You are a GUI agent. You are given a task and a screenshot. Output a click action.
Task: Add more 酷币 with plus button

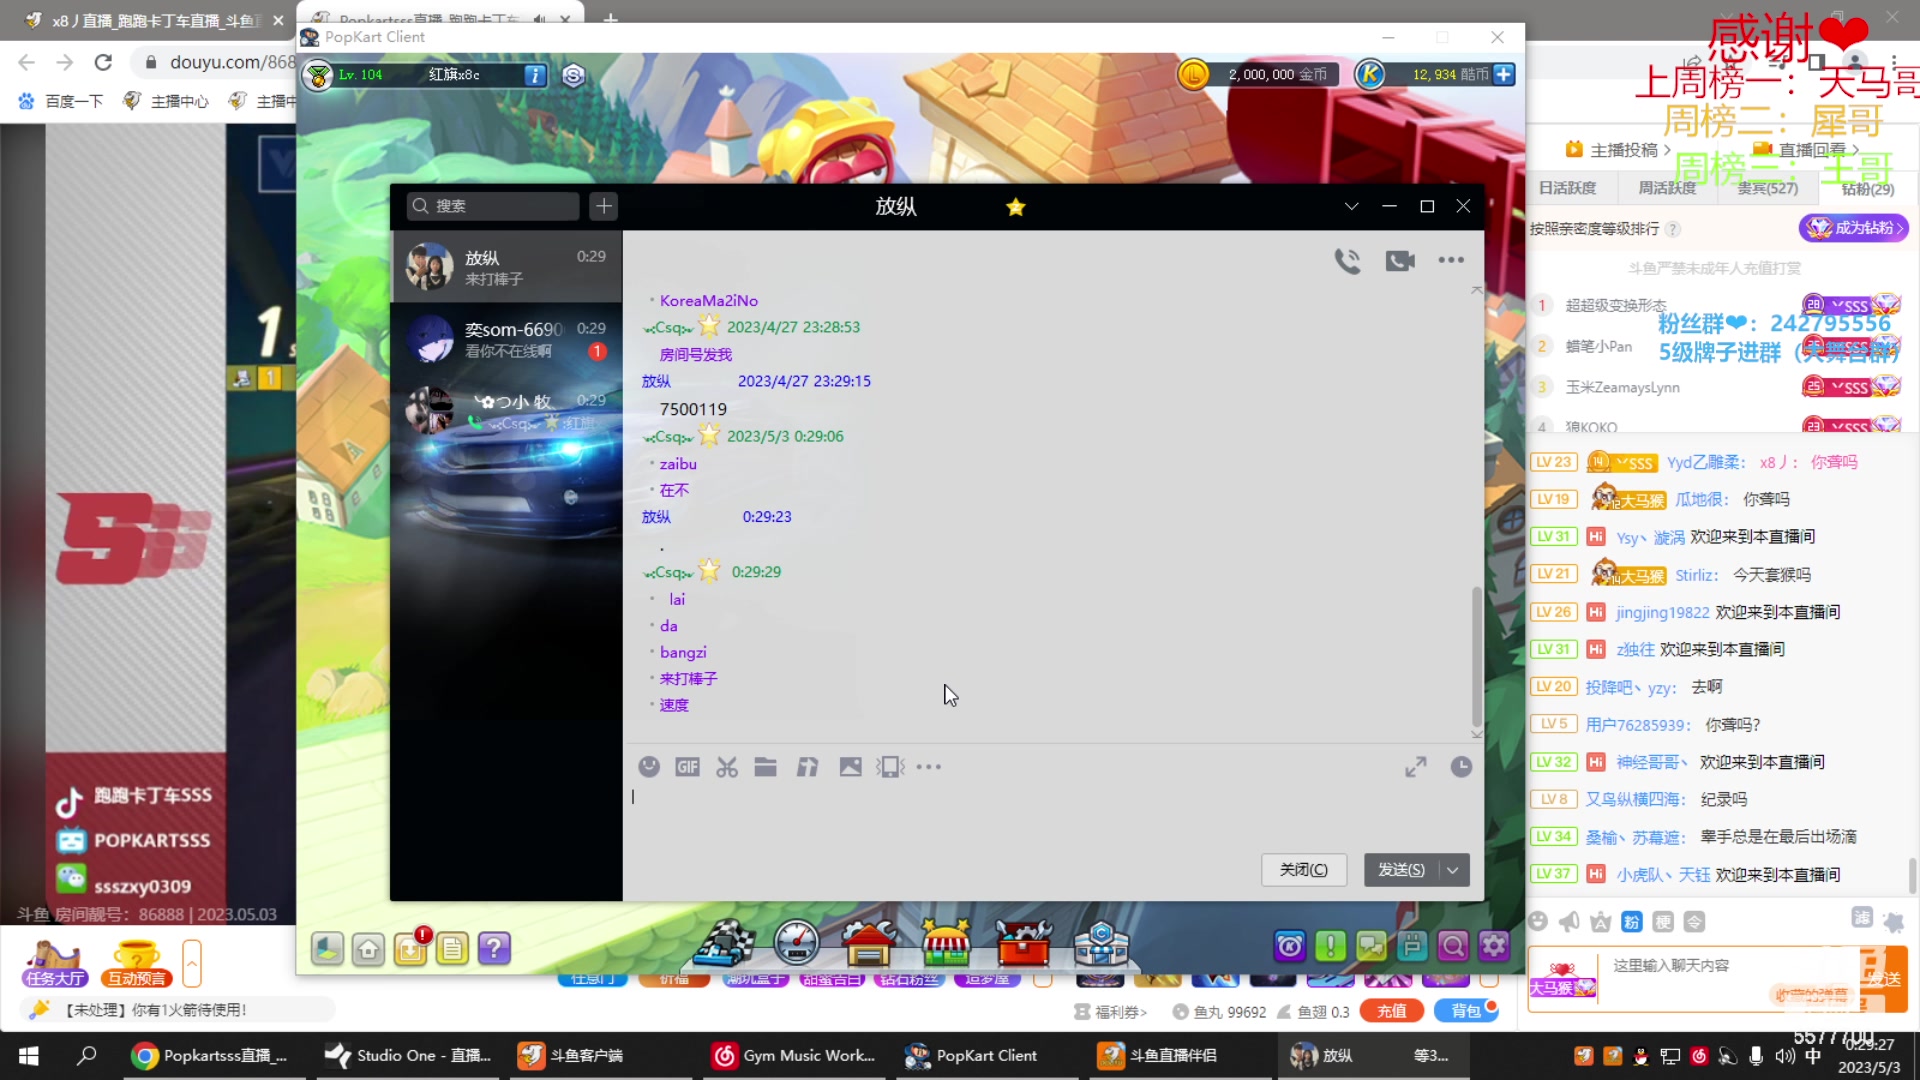tap(1504, 74)
